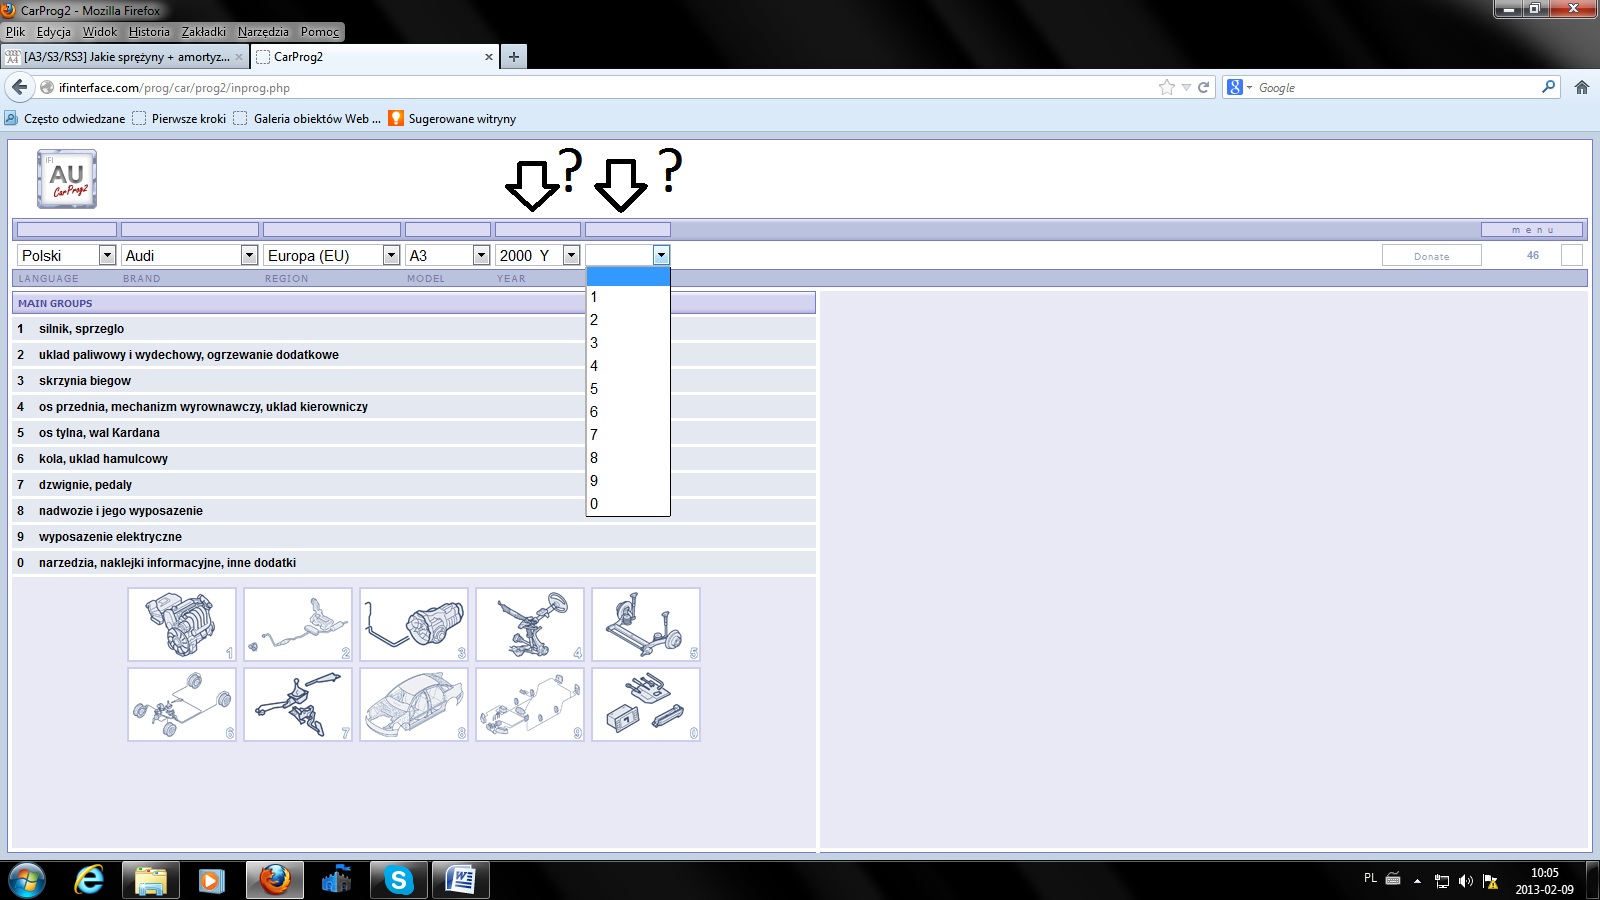Screen dimensions: 1600x900
Task: Open the gearbox thumbnail numbered 3
Action: tap(414, 624)
